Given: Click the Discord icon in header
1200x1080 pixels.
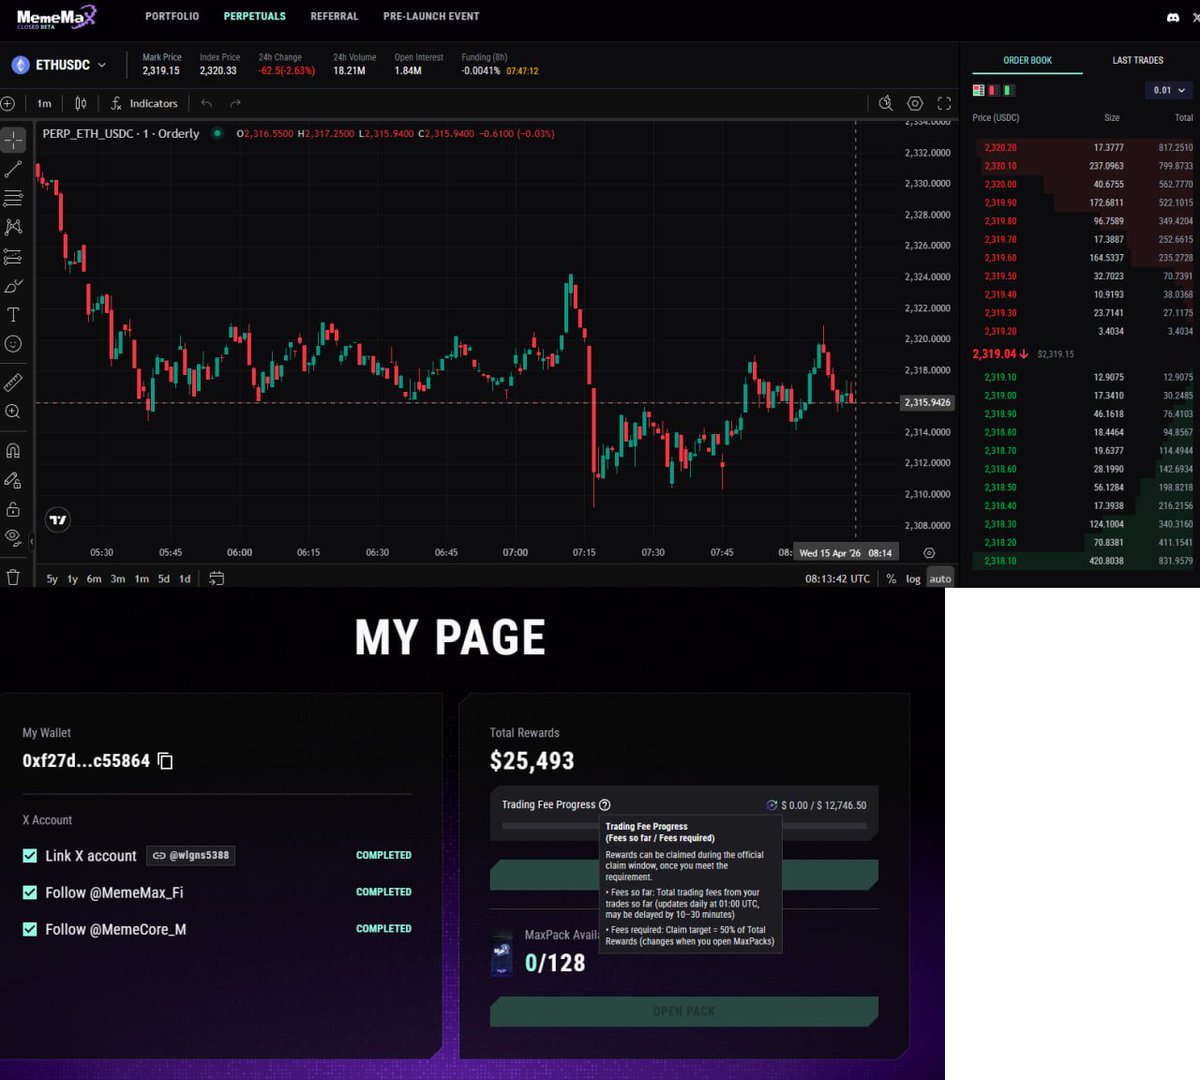Looking at the screenshot, I should [1173, 17].
